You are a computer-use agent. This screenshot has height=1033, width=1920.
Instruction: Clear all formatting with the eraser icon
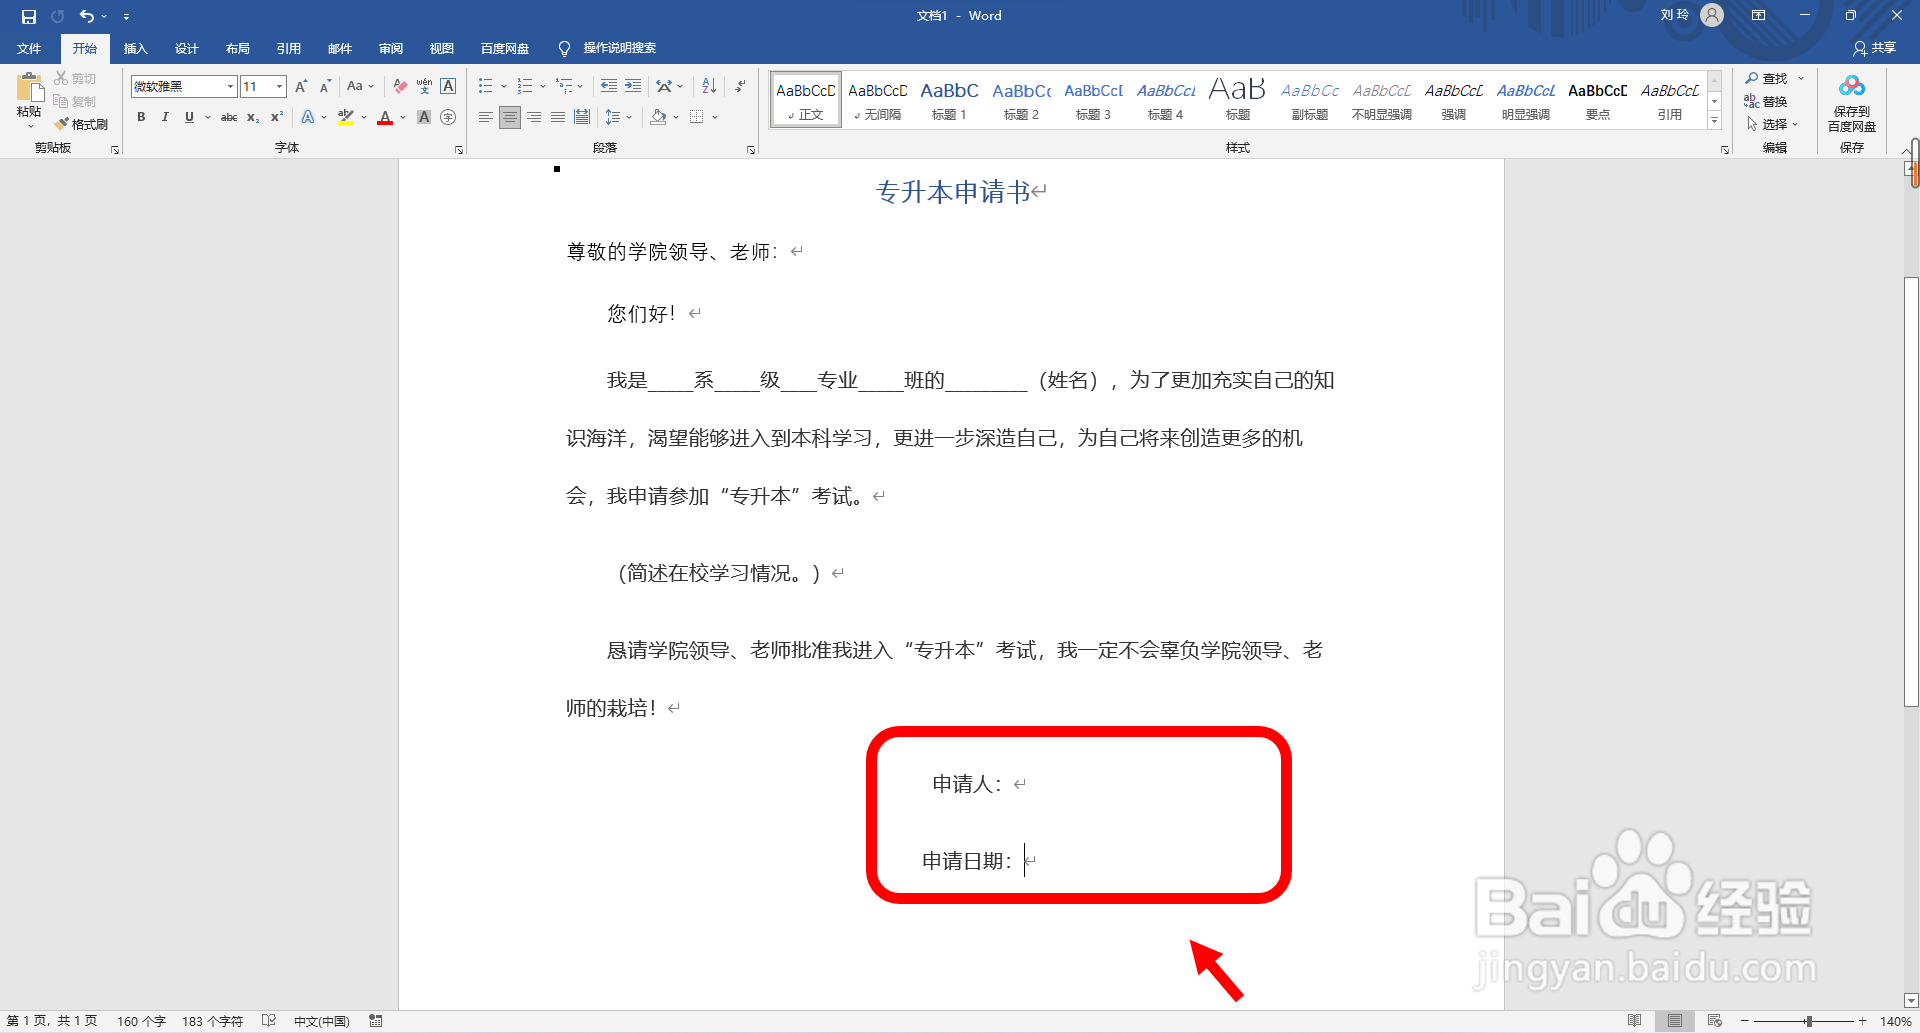pyautogui.click(x=400, y=87)
